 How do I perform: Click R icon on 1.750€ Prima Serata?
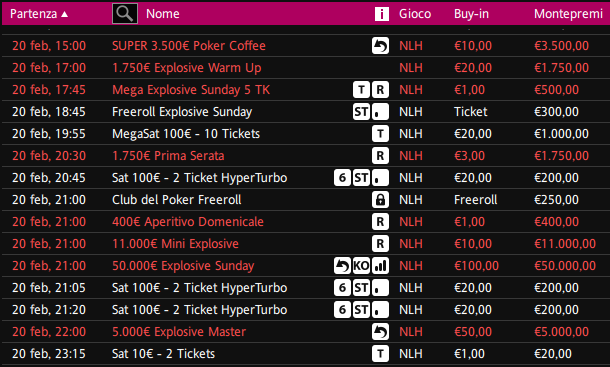[x=380, y=156]
